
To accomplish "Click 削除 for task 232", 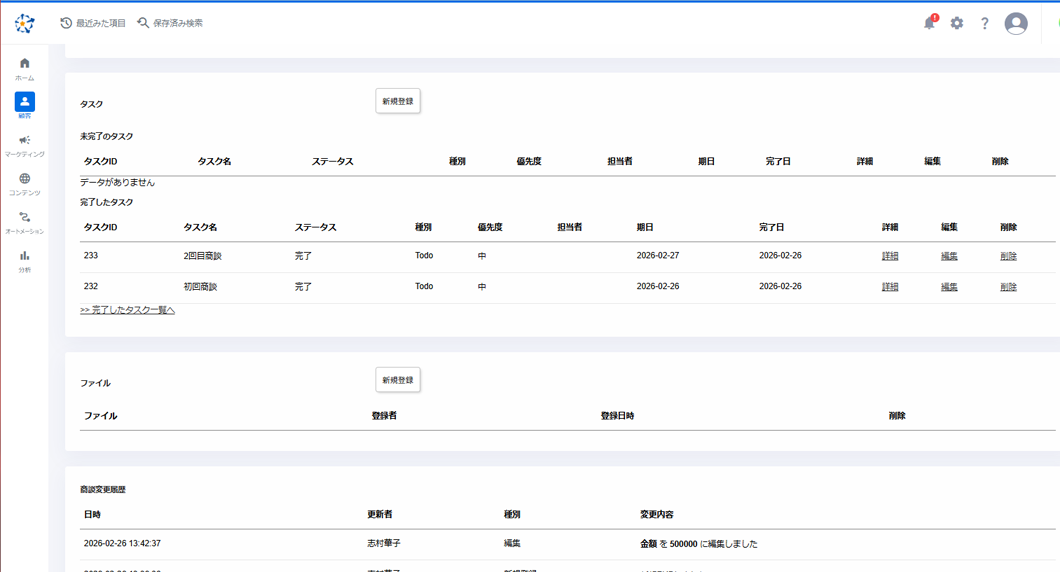I will pos(1008,287).
